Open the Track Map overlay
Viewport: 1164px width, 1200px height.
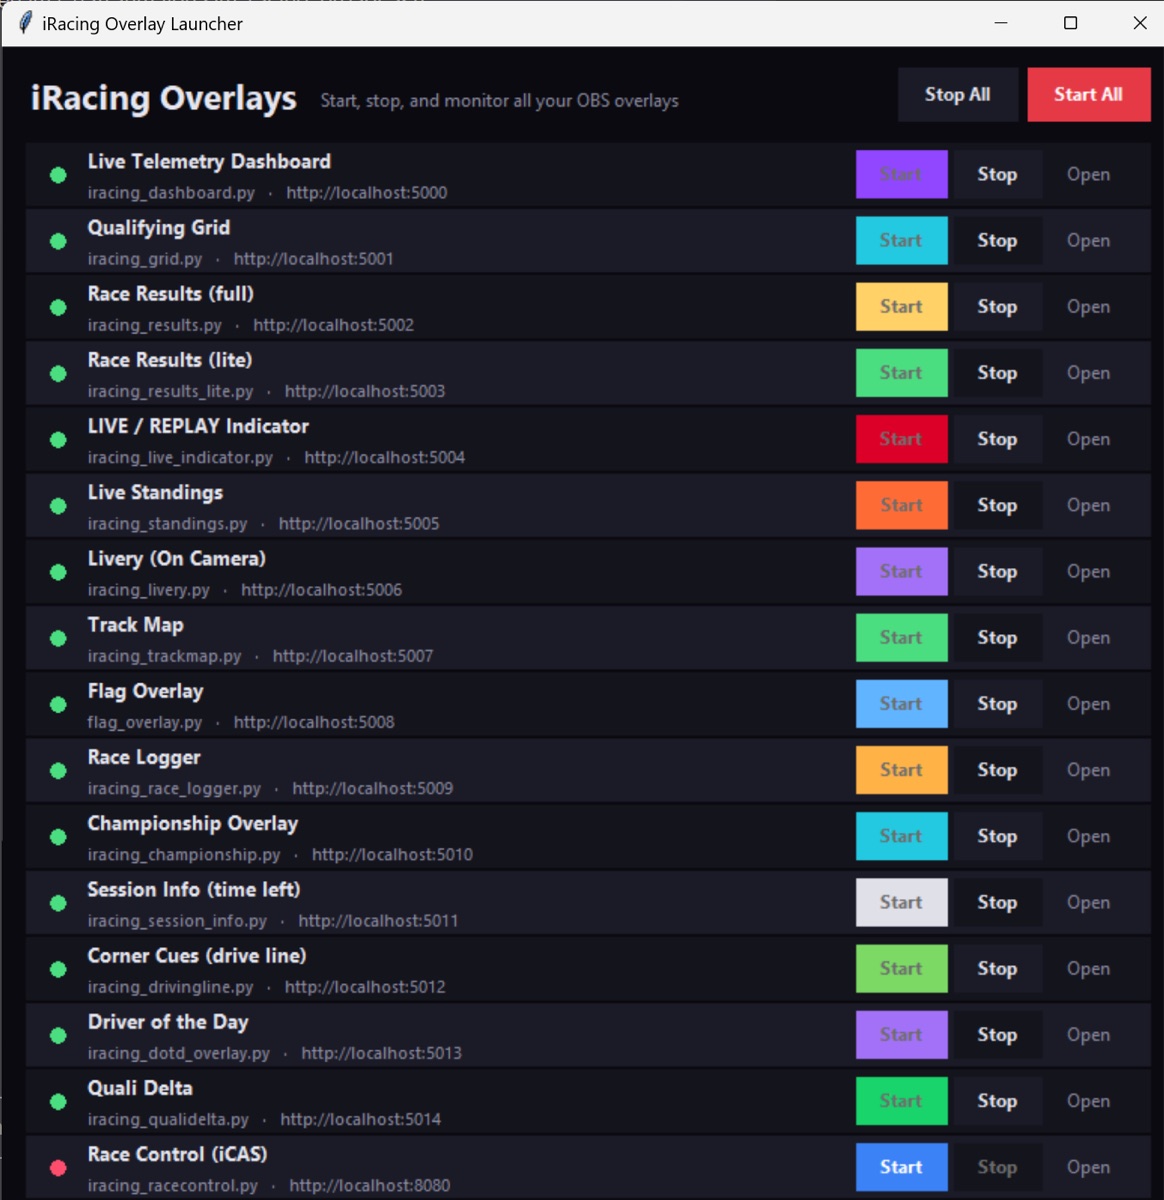tap(1088, 638)
